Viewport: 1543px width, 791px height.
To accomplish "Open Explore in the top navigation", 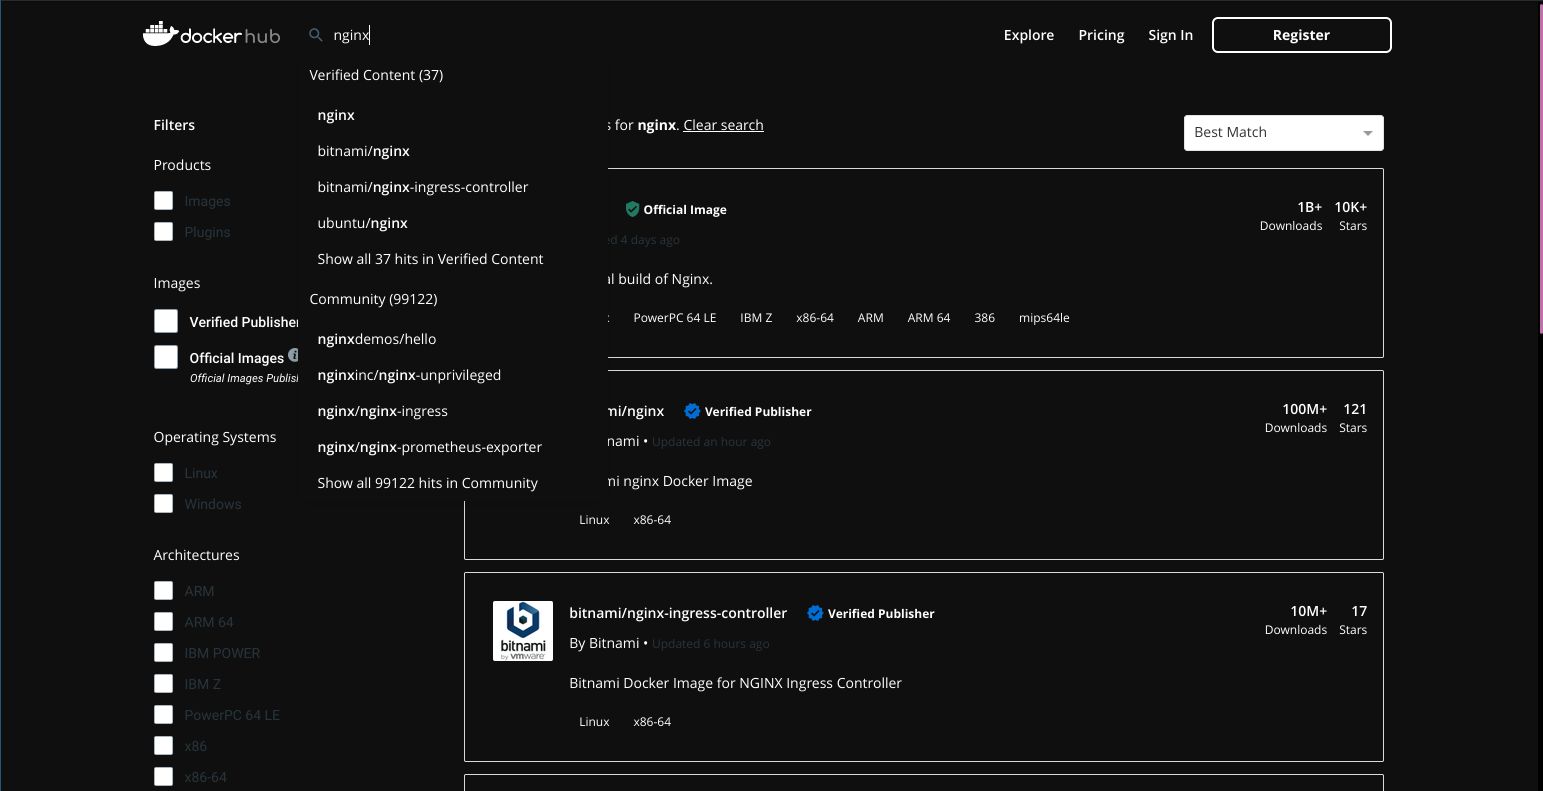I will (x=1029, y=35).
